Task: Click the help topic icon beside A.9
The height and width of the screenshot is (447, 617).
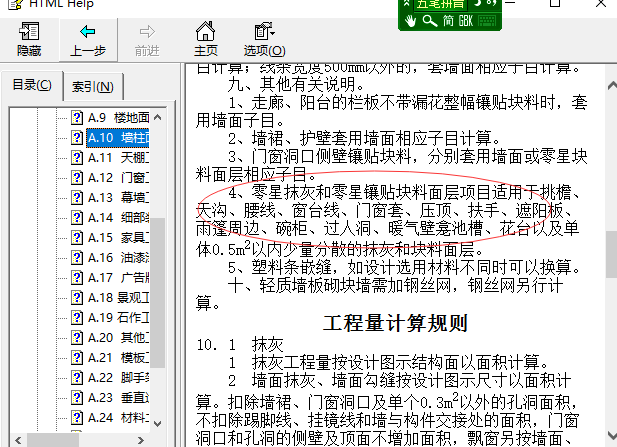Action: coord(77,117)
